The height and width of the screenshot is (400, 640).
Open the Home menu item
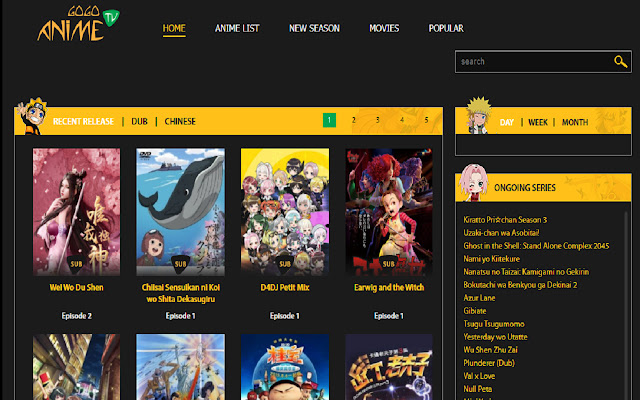(x=174, y=28)
